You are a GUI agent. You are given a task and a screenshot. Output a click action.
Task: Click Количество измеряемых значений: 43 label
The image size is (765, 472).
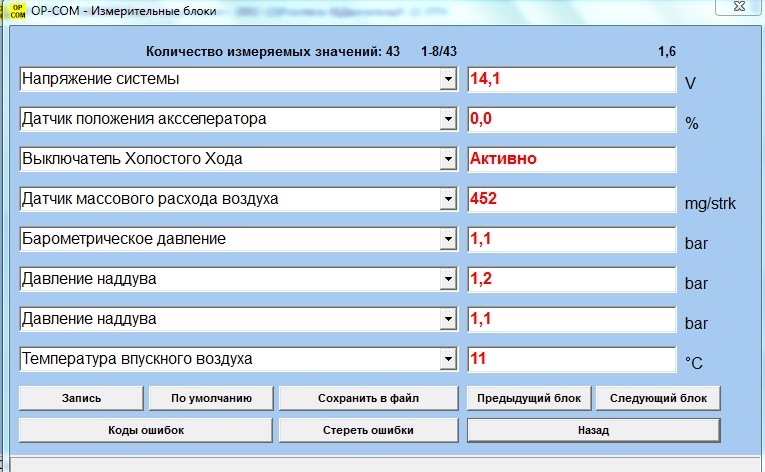tap(273, 51)
